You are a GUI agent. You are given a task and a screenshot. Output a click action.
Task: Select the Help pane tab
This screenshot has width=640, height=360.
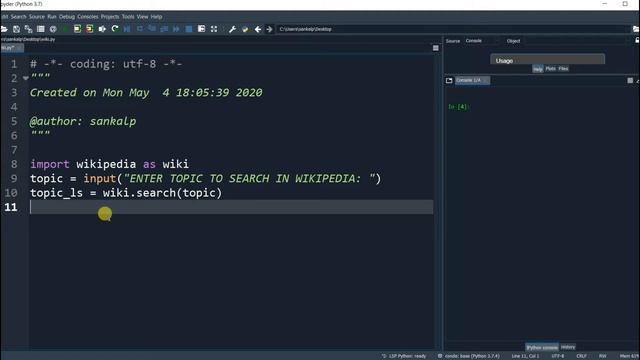(538, 69)
